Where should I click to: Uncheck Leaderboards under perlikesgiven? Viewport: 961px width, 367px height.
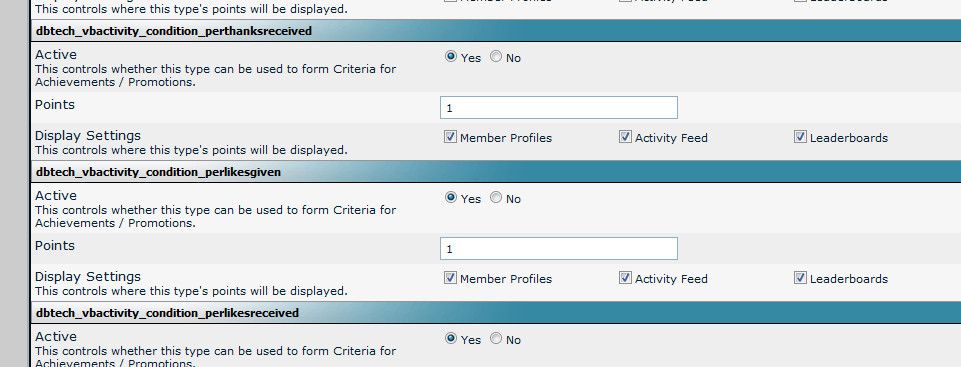click(800, 278)
